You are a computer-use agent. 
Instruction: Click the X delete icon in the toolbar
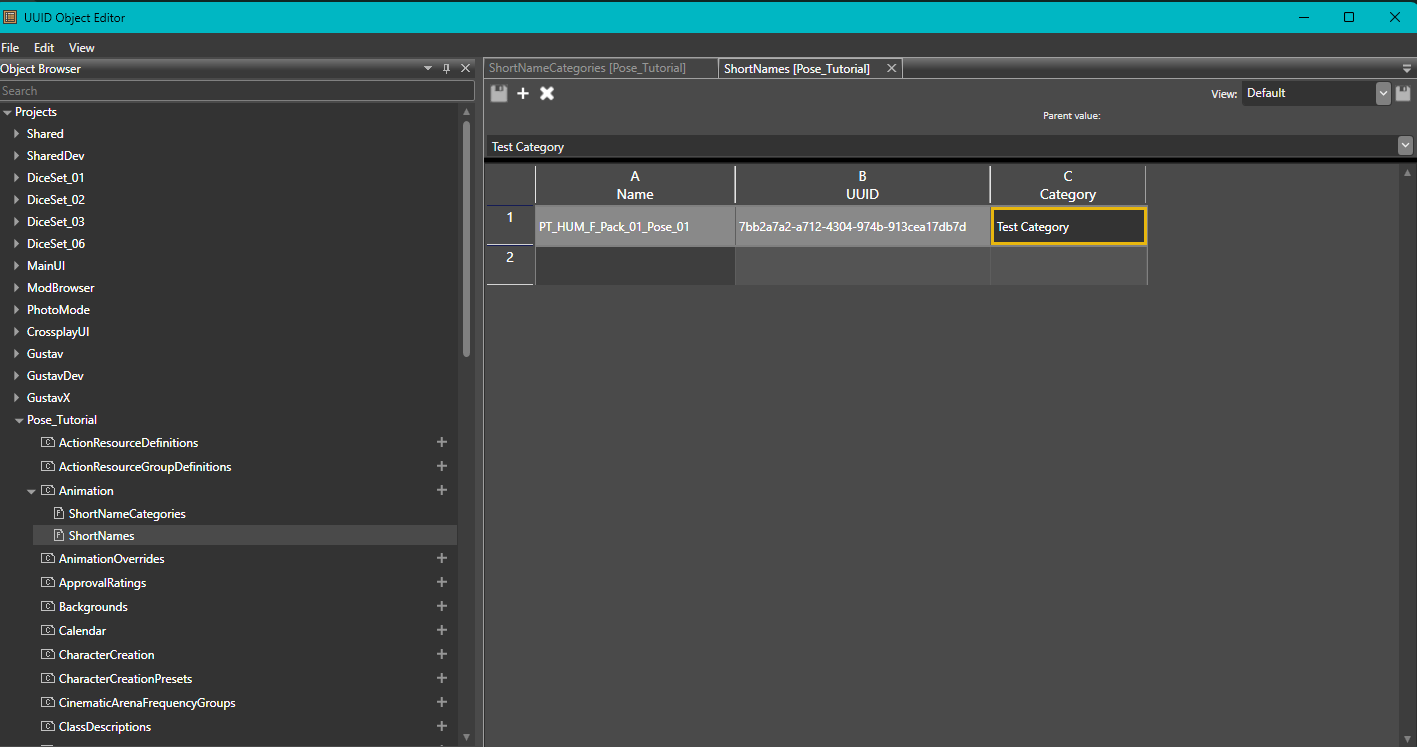click(547, 92)
